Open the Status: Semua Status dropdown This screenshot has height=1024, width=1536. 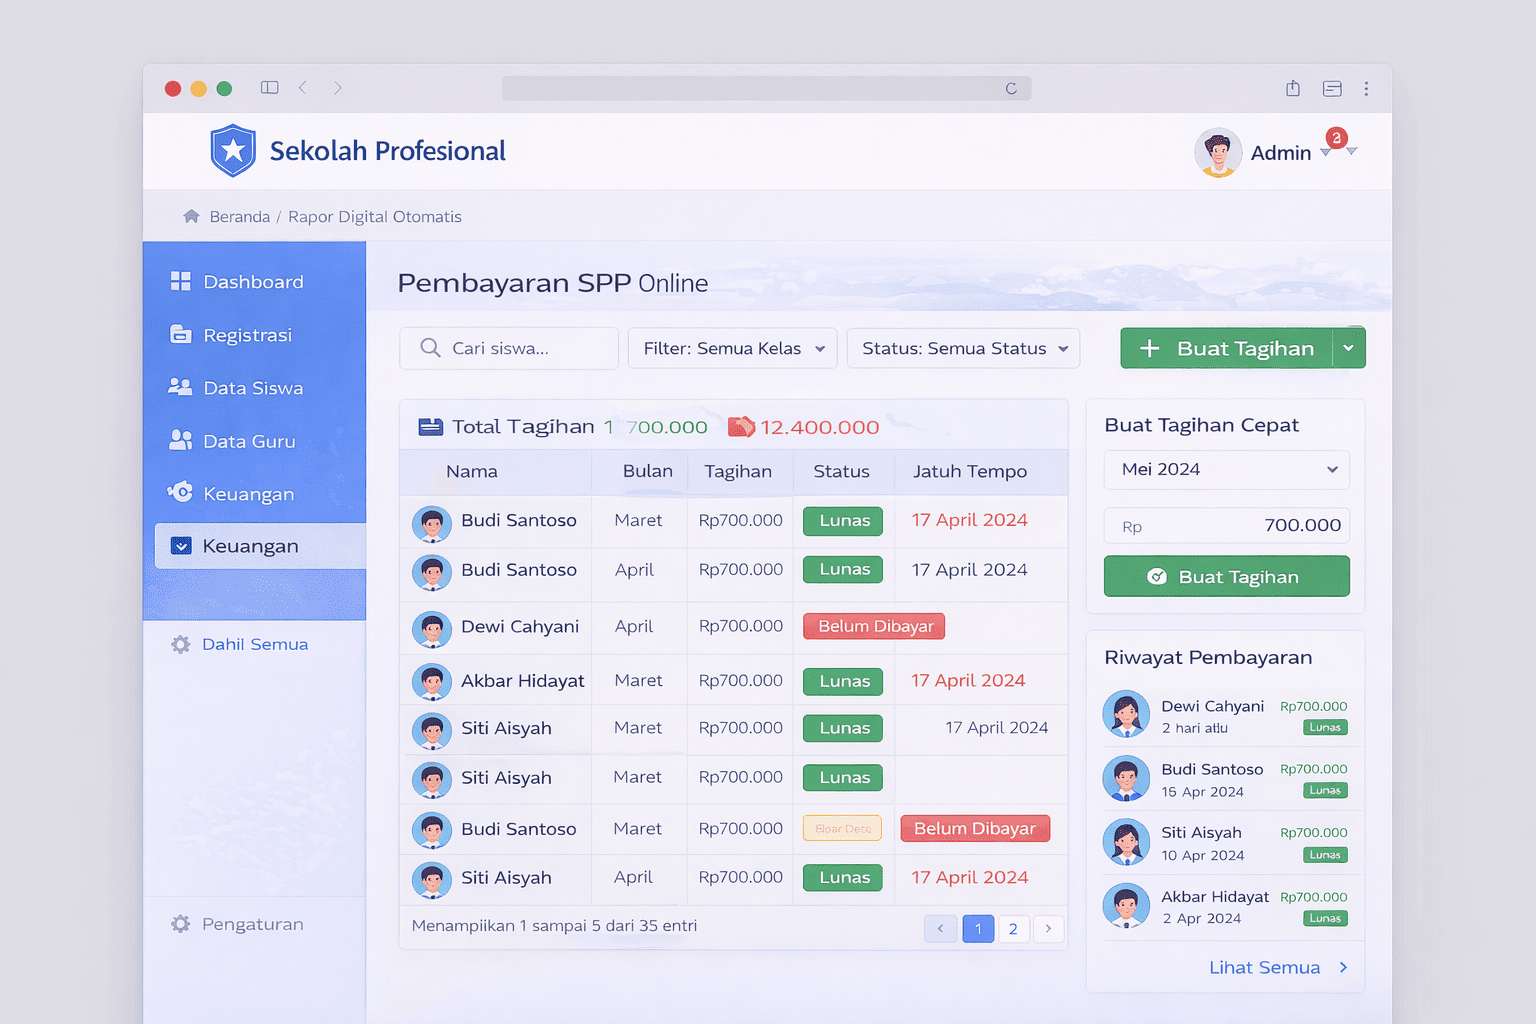[x=963, y=349]
